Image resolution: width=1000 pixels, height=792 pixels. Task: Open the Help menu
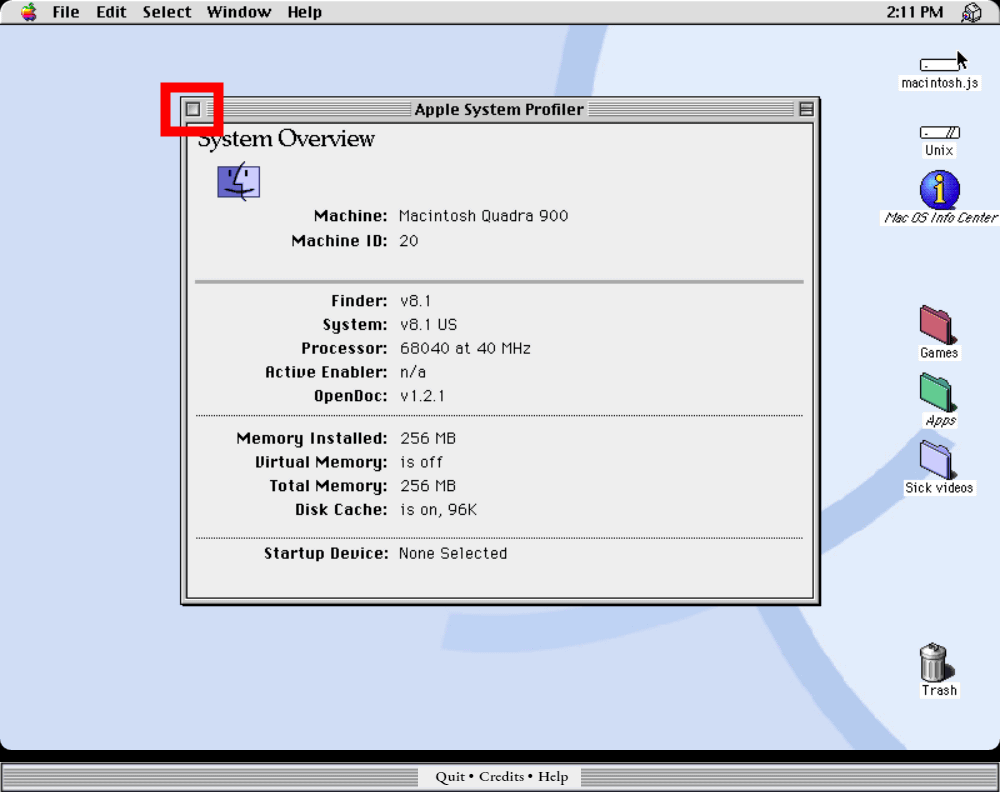pyautogui.click(x=304, y=12)
